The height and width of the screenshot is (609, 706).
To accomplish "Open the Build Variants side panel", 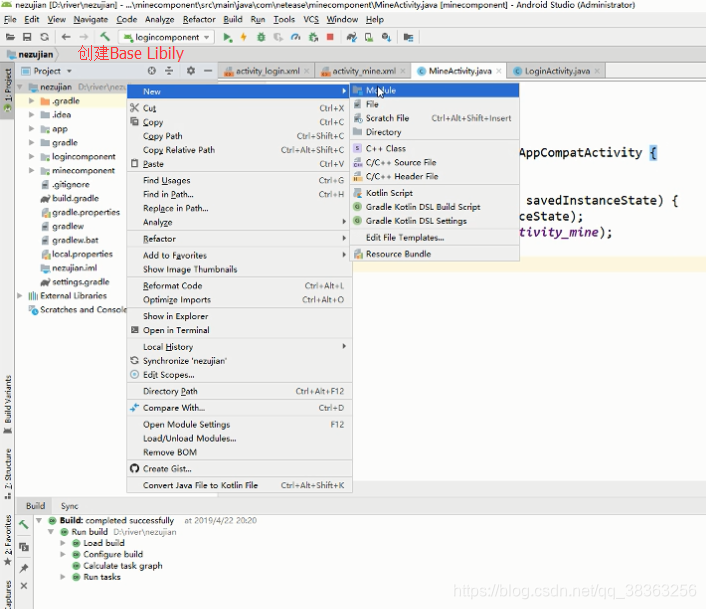I will (x=8, y=404).
